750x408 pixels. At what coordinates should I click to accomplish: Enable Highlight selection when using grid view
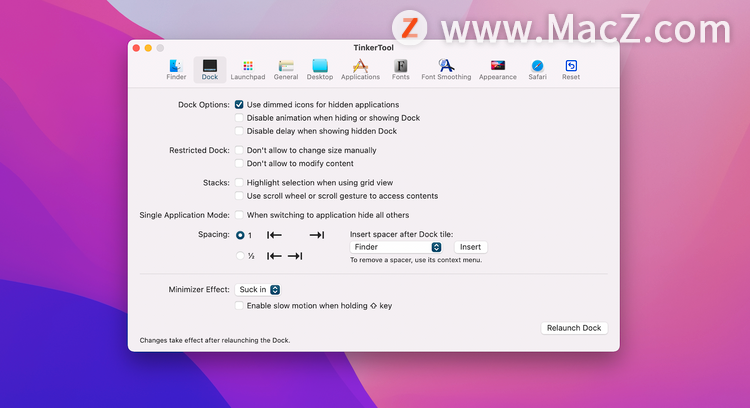pos(239,183)
